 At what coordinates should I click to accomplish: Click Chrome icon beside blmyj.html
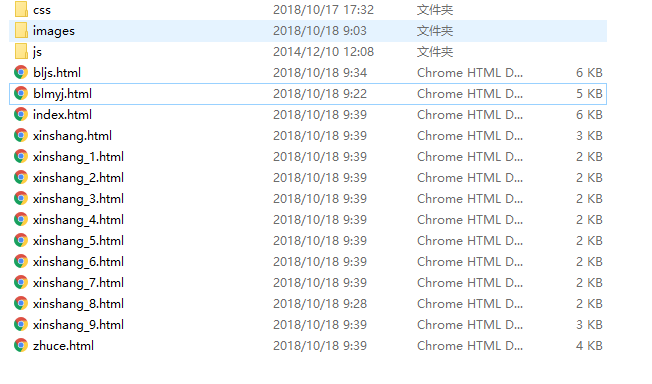pyautogui.click(x=21, y=94)
